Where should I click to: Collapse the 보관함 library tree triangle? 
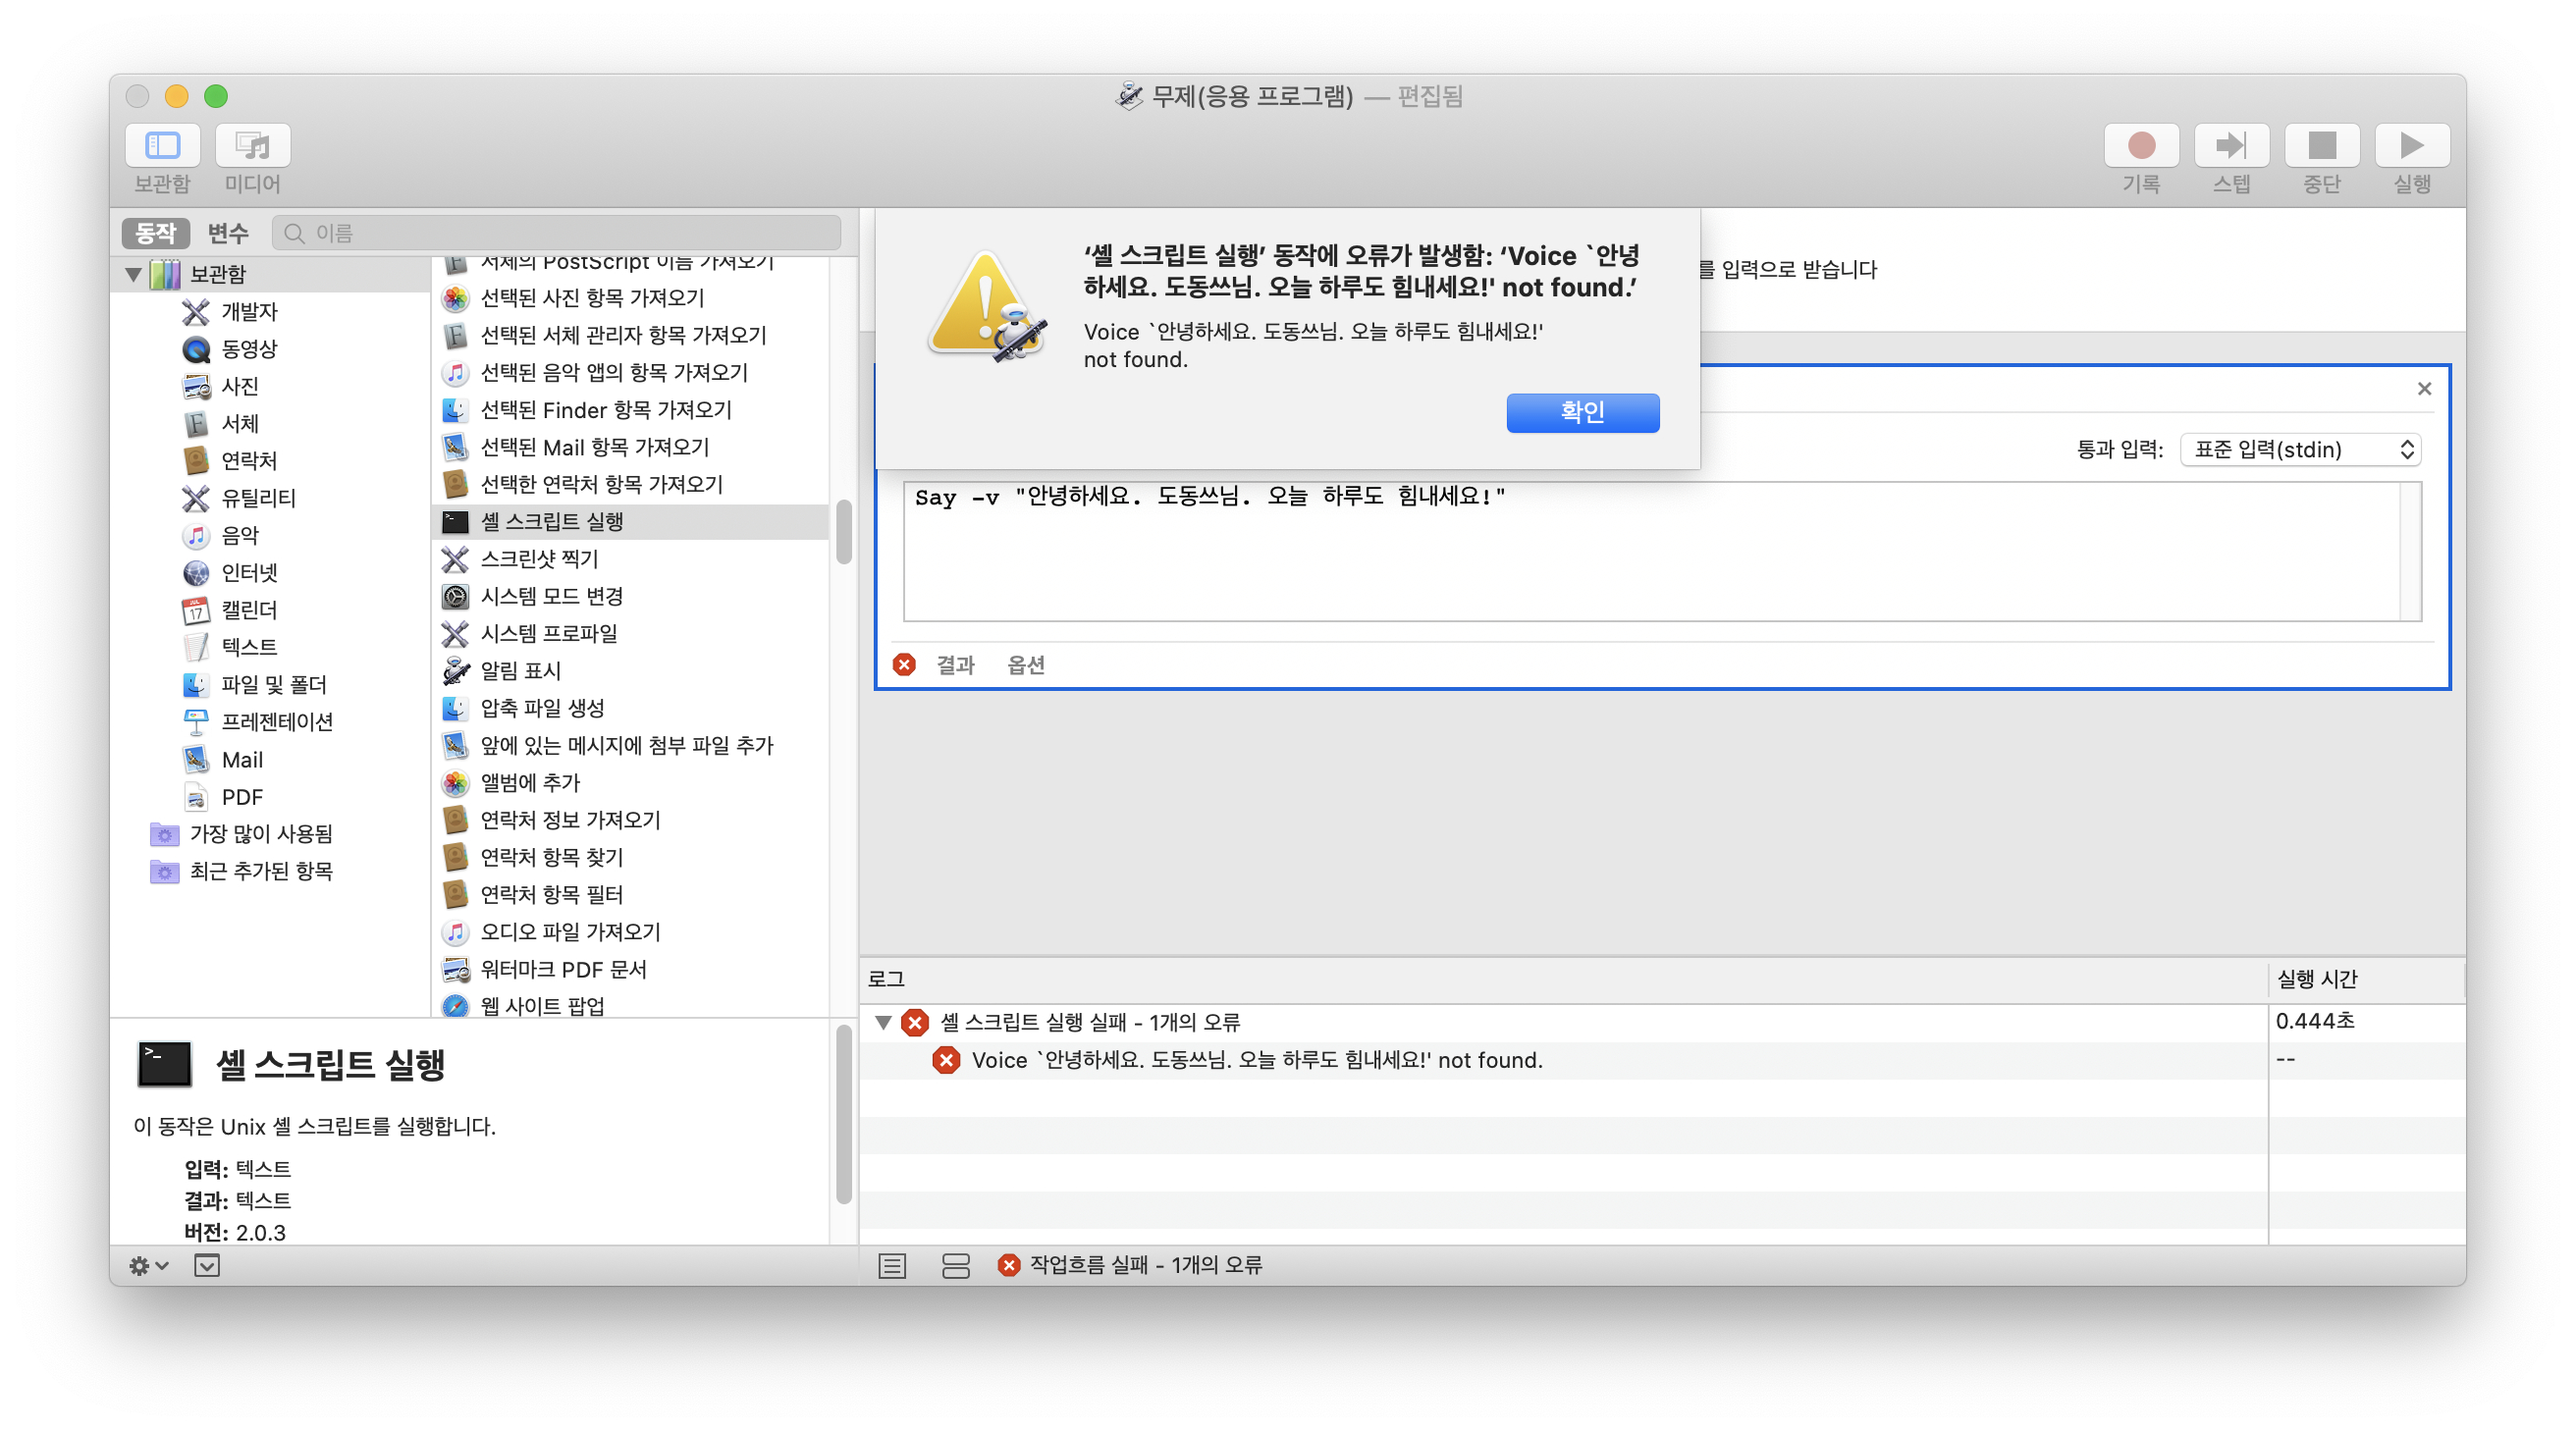(x=133, y=274)
